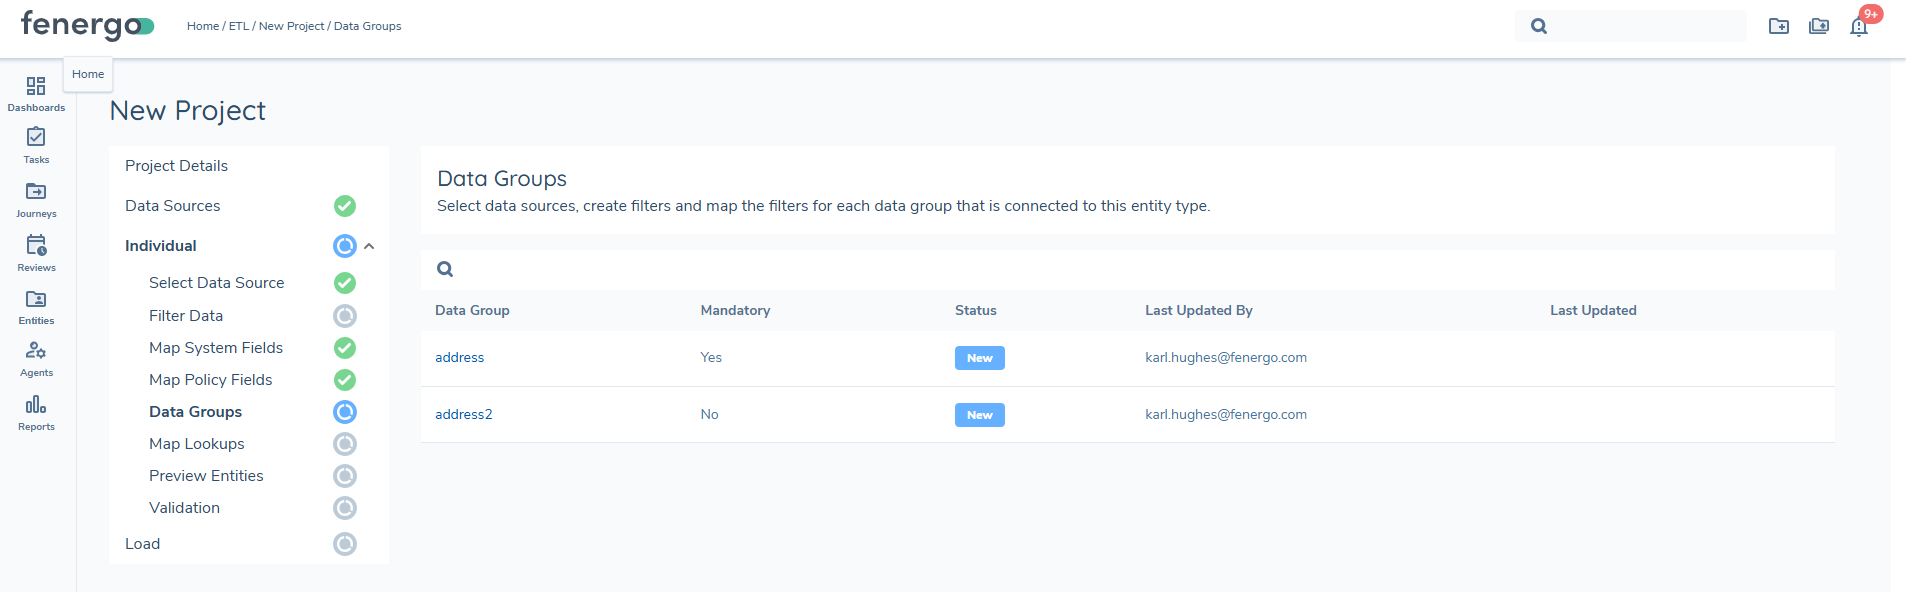Click the ETL breadcrumb link

pos(238,26)
